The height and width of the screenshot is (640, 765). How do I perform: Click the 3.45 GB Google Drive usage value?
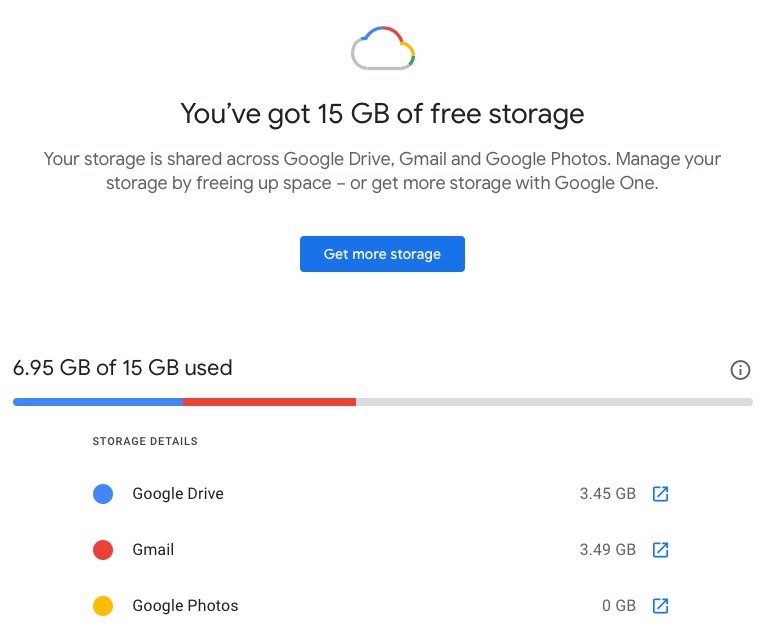tap(607, 494)
